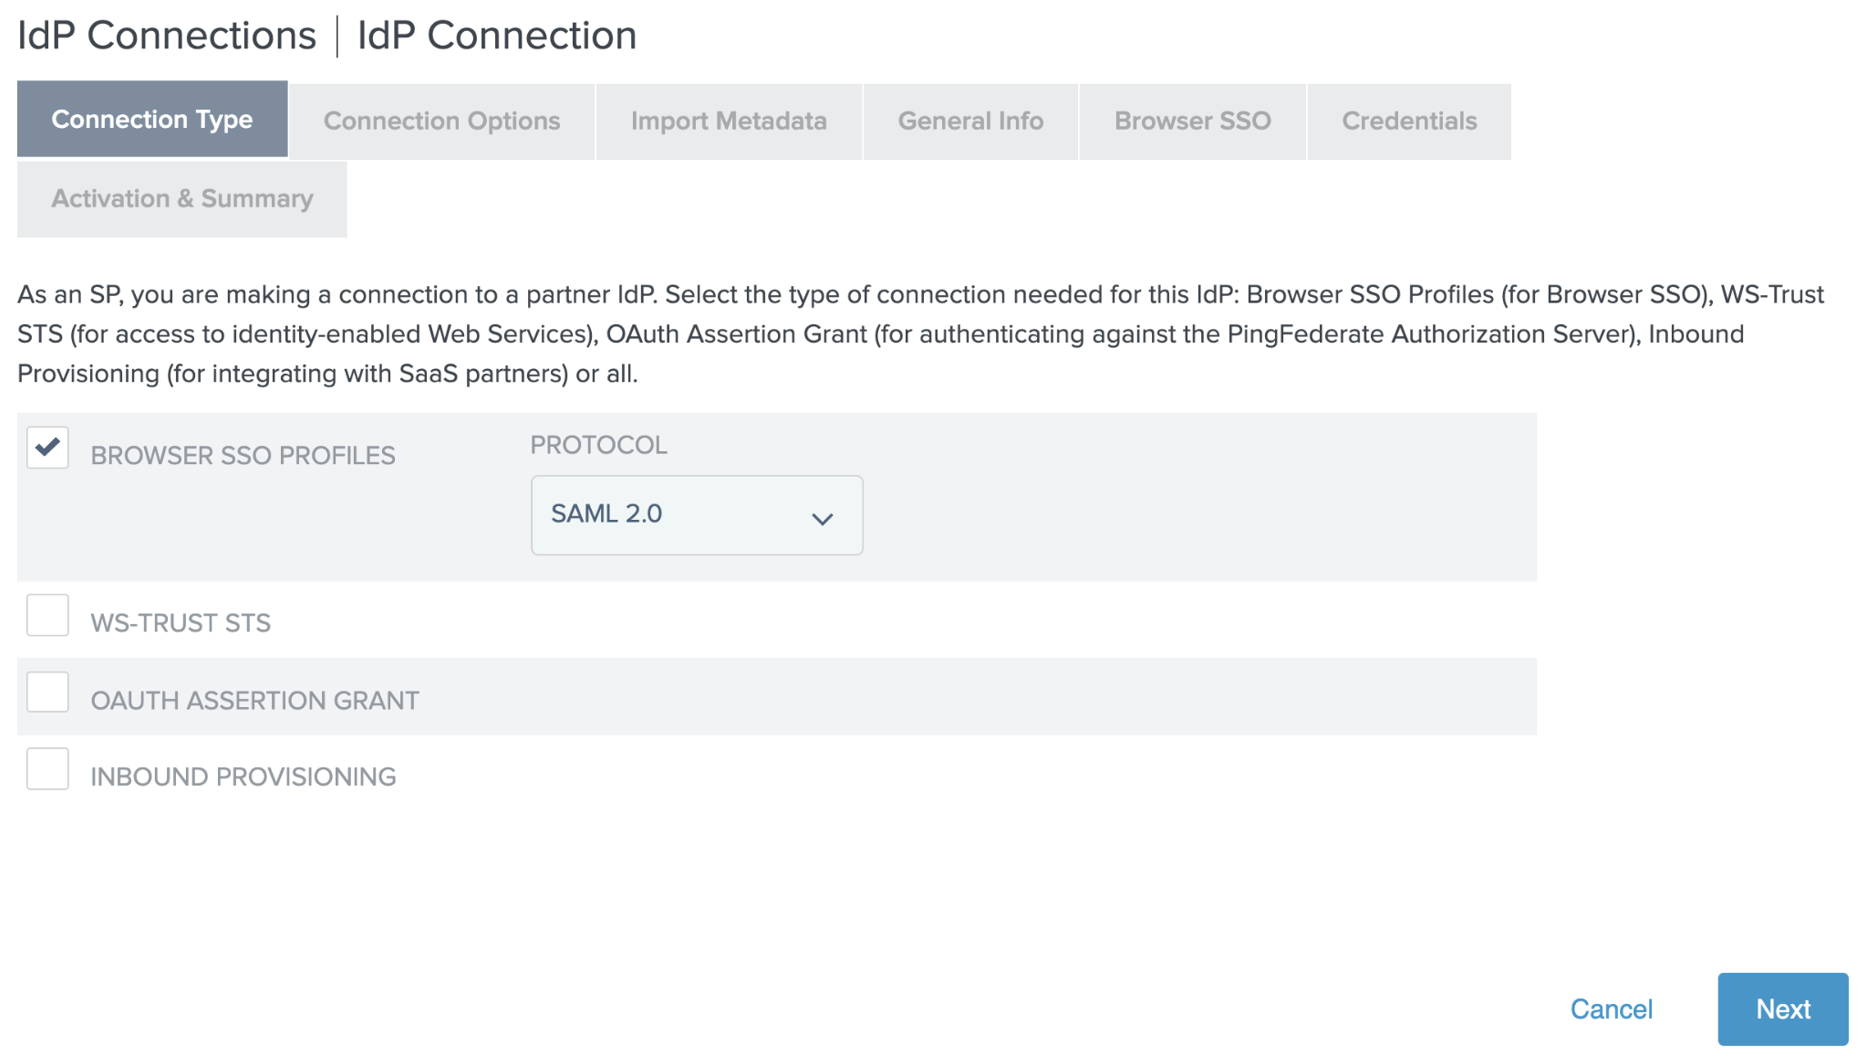This screenshot has height=1056, width=1865.
Task: Jump to the Activation & Summary tab
Action: click(x=182, y=199)
